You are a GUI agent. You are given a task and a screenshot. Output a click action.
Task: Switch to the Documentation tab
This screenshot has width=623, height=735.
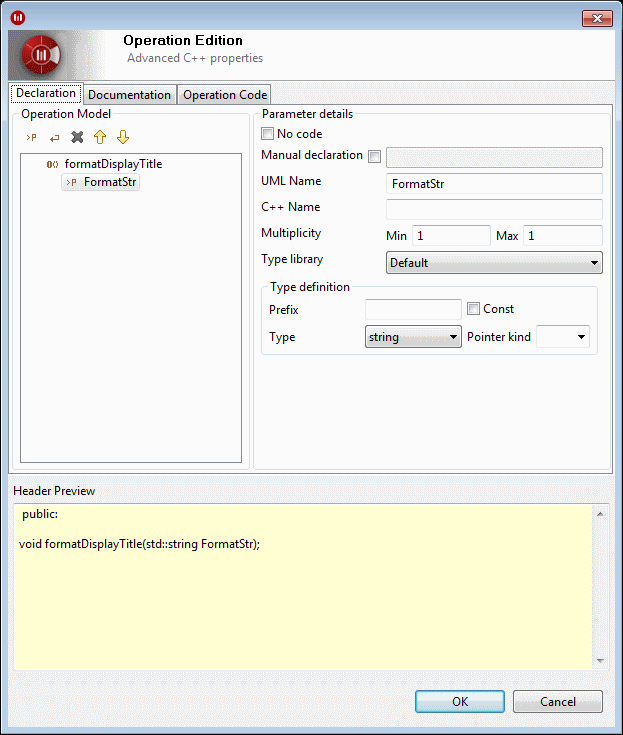tap(129, 95)
